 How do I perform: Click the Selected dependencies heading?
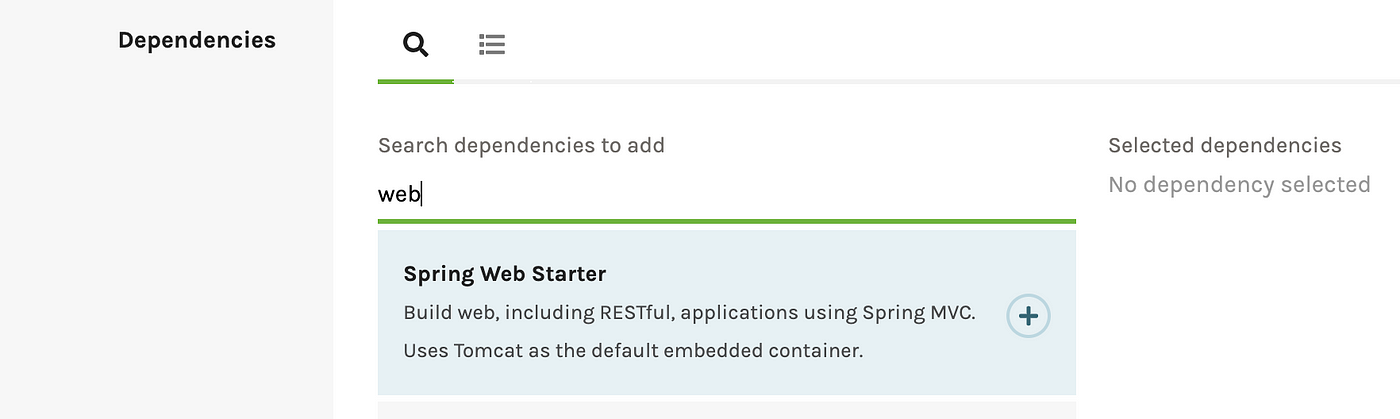click(1225, 146)
